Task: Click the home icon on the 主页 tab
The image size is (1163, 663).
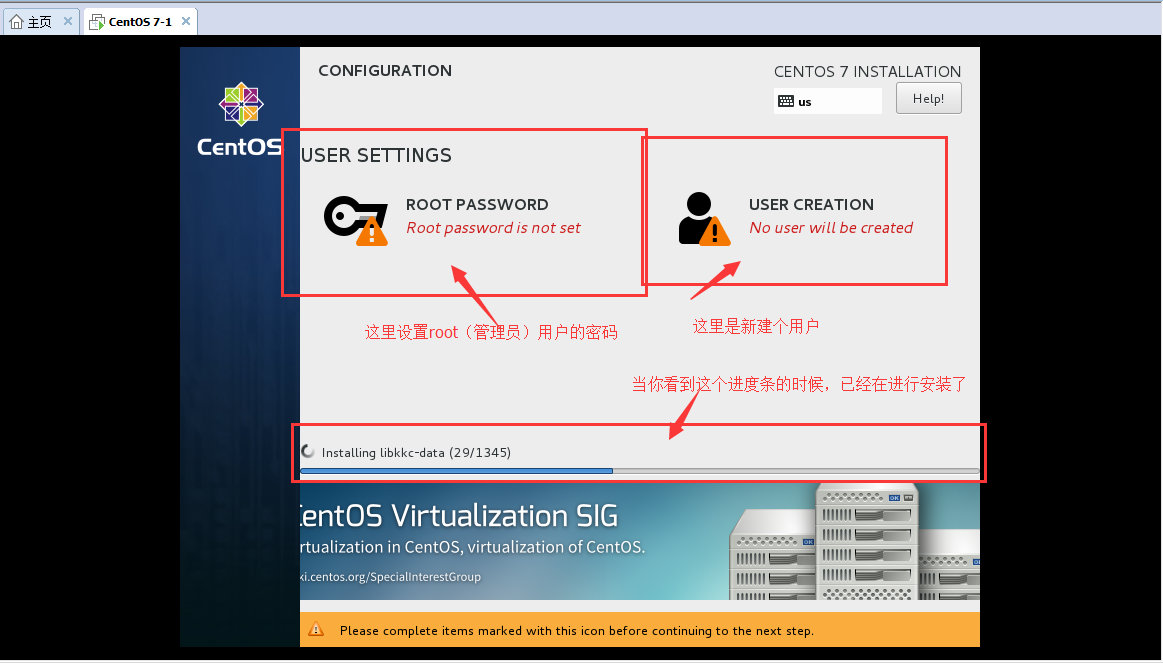Action: (x=16, y=22)
